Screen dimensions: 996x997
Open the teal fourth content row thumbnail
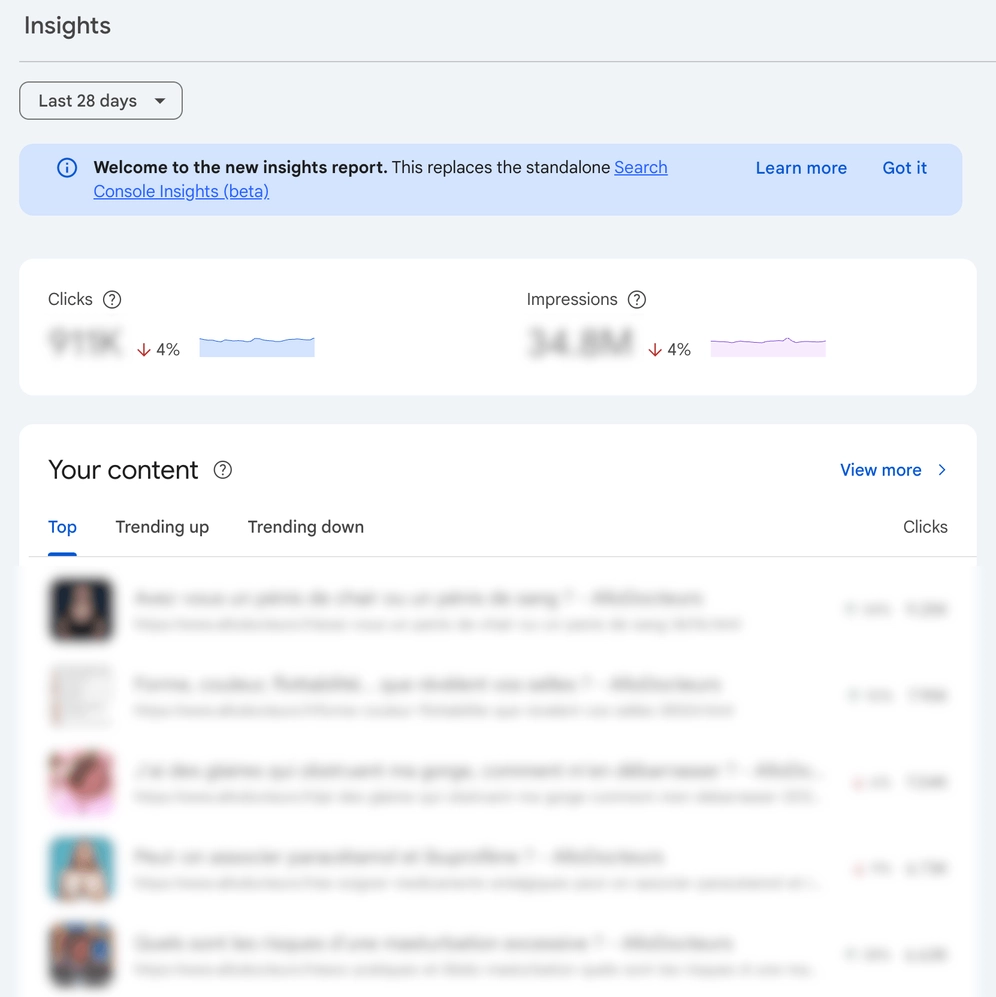[81, 868]
